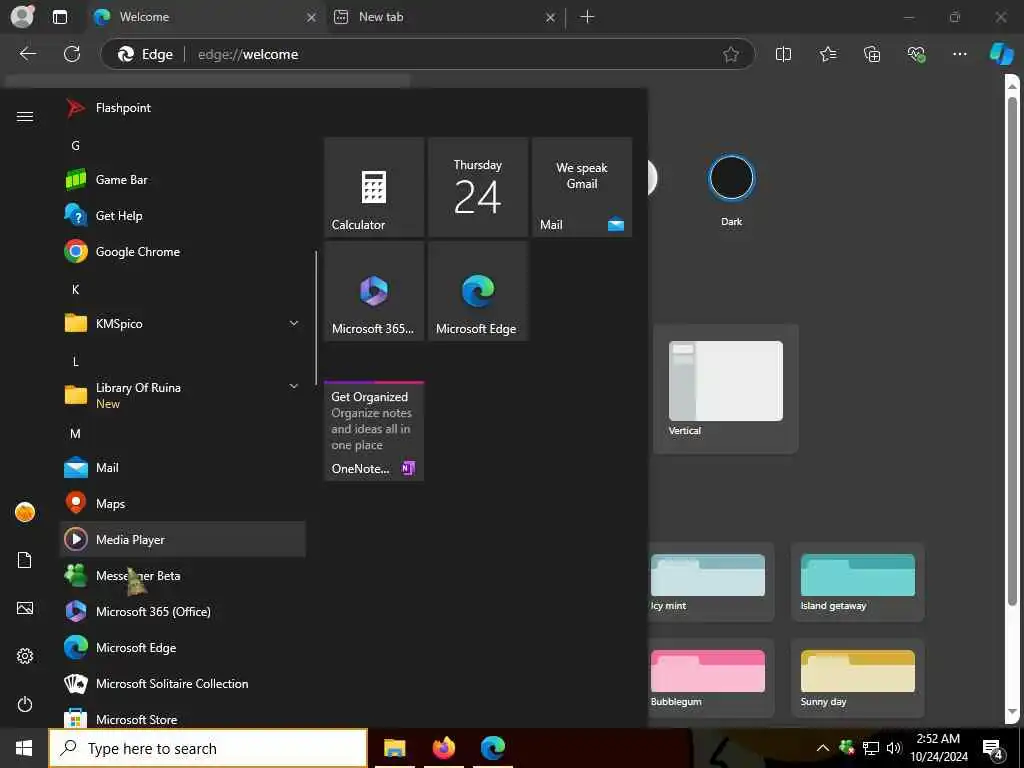The width and height of the screenshot is (1024, 768).
Task: Open the Windows Start button
Action: [24, 748]
